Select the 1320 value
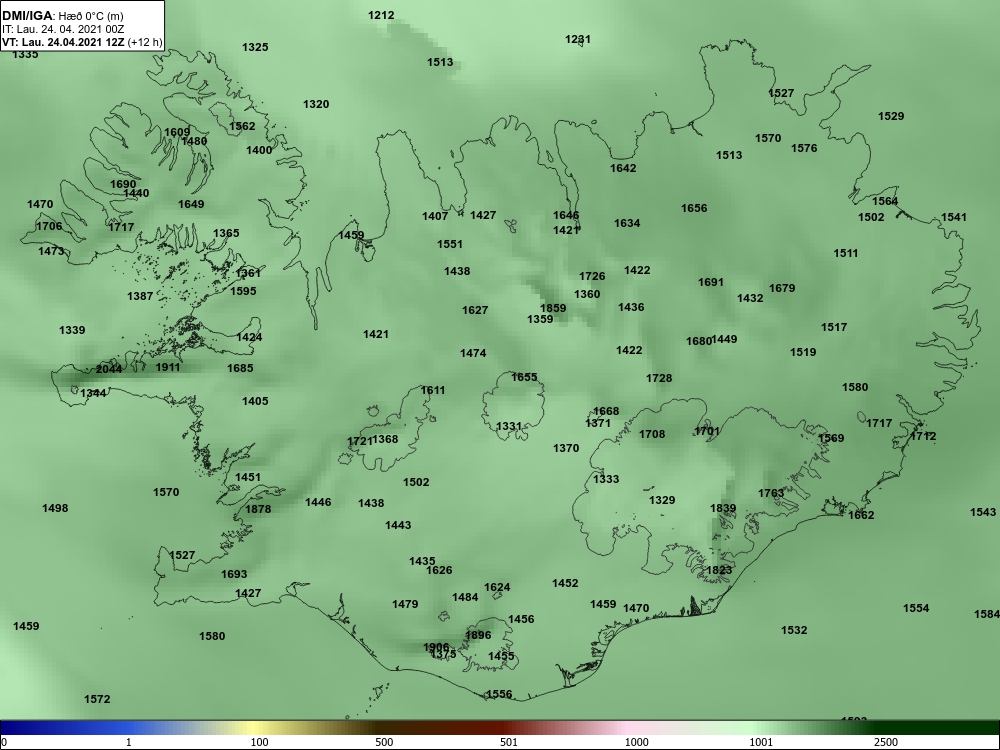 pos(316,105)
